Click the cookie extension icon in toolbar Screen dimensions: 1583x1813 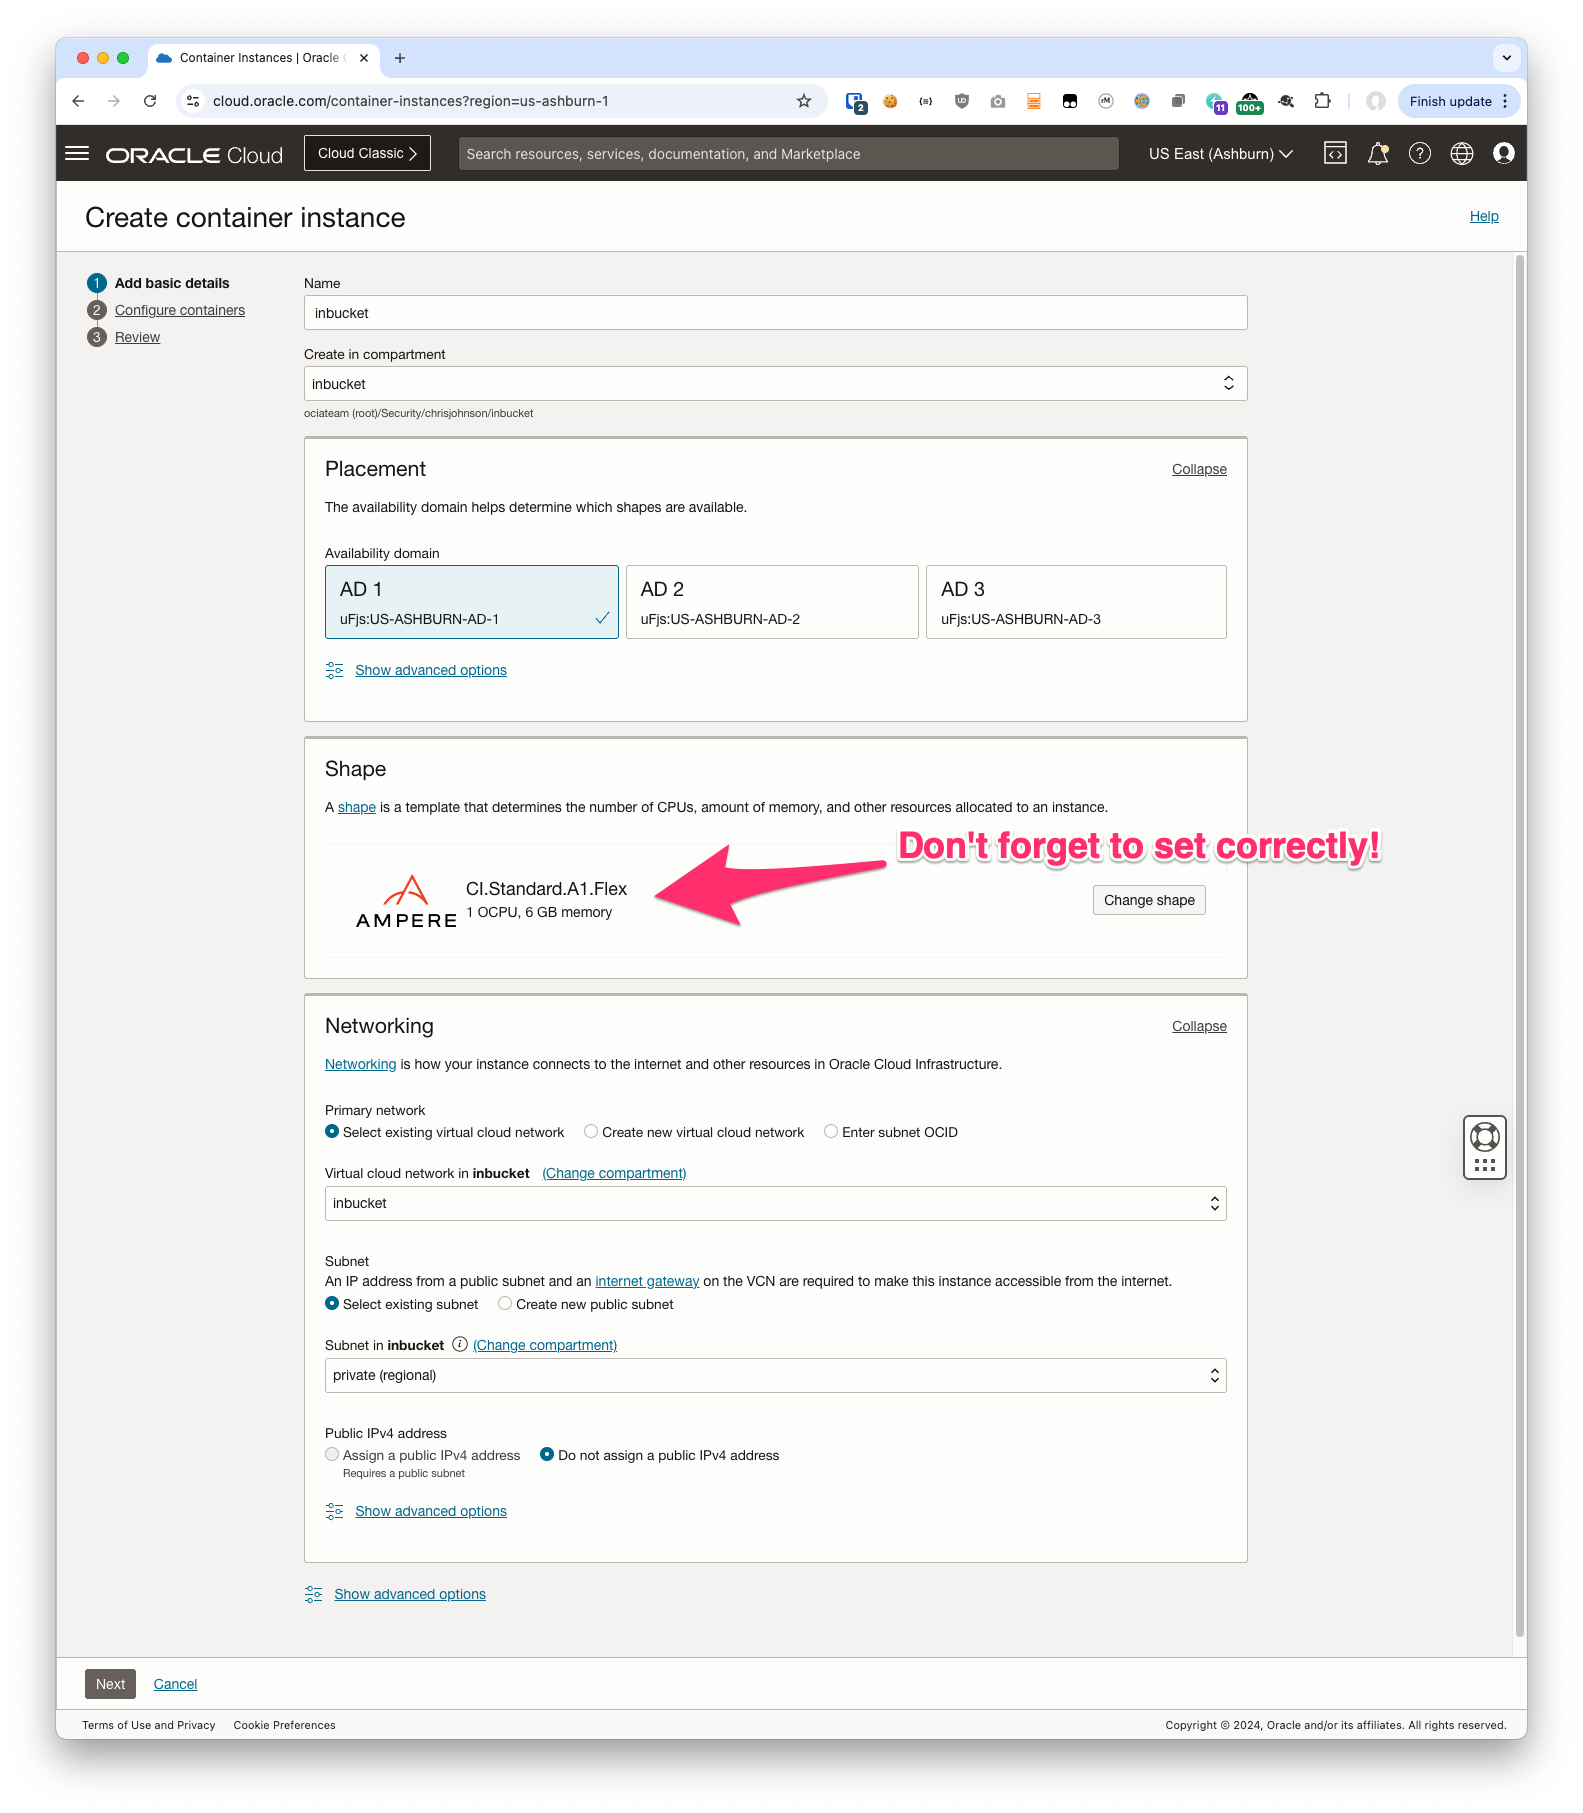tap(890, 101)
